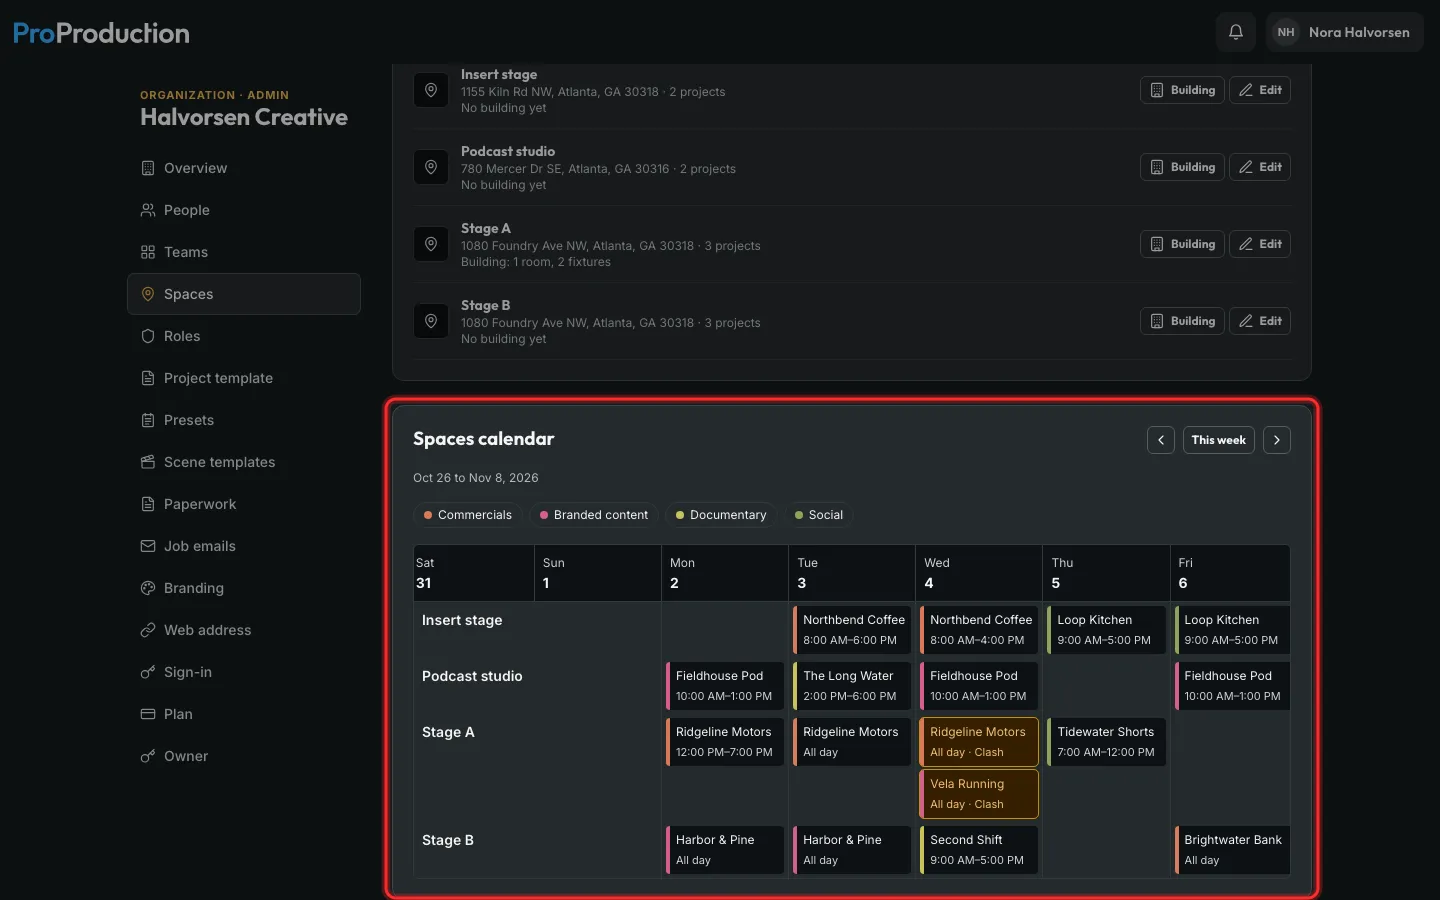Open Vela Running clash booking on Wednesday
The height and width of the screenshot is (900, 1440).
coord(979,794)
